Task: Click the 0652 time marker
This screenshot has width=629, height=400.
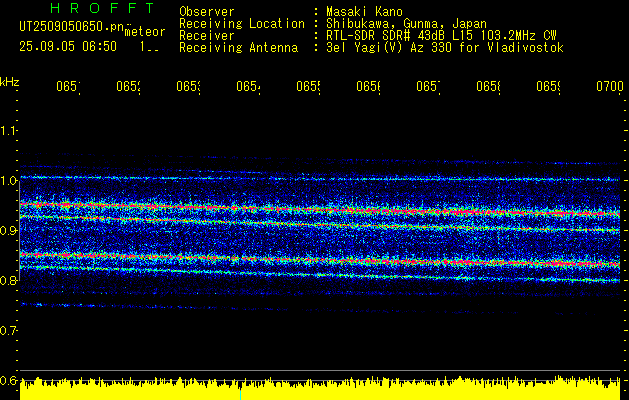Action: pyautogui.click(x=128, y=87)
